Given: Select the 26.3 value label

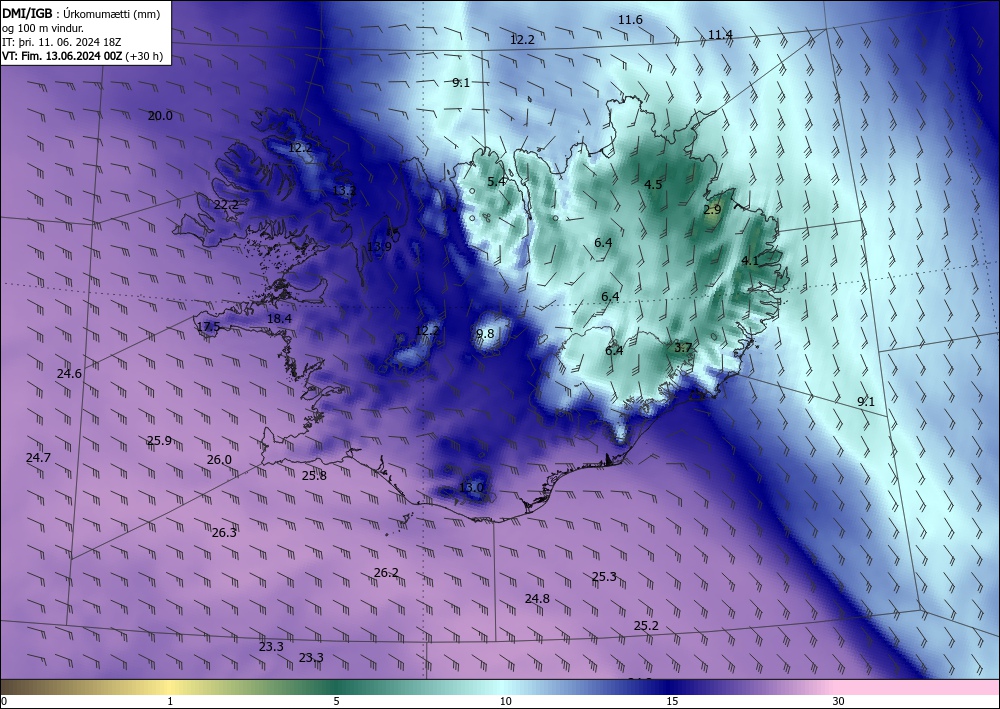Looking at the screenshot, I should pos(224,532).
